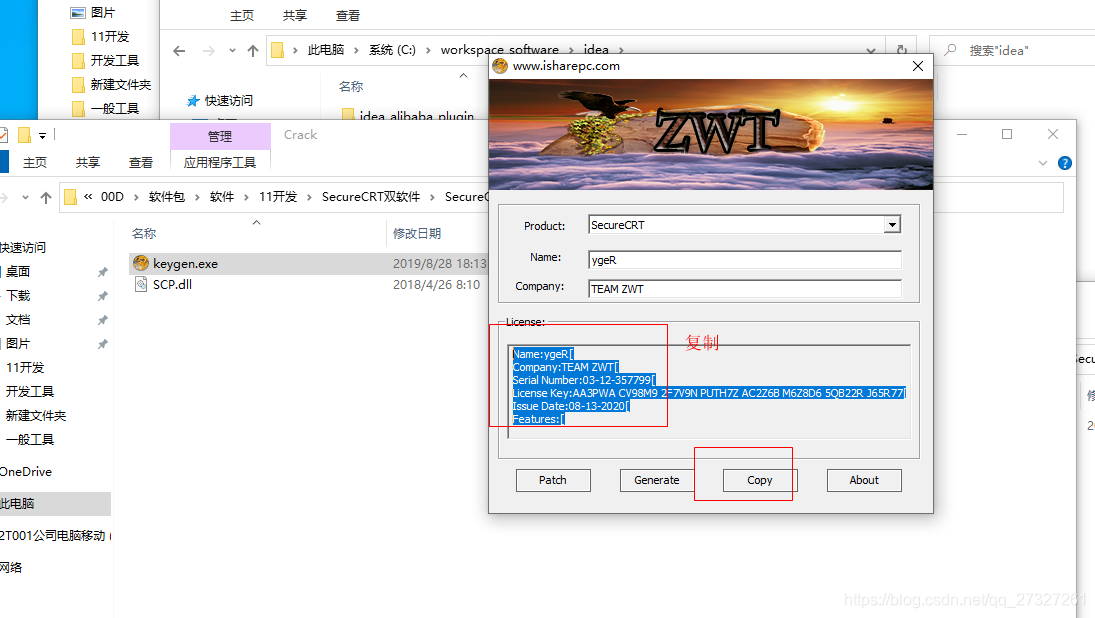This screenshot has width=1095, height=618.
Task: Minimize the Crack explorer window
Action: coord(962,134)
